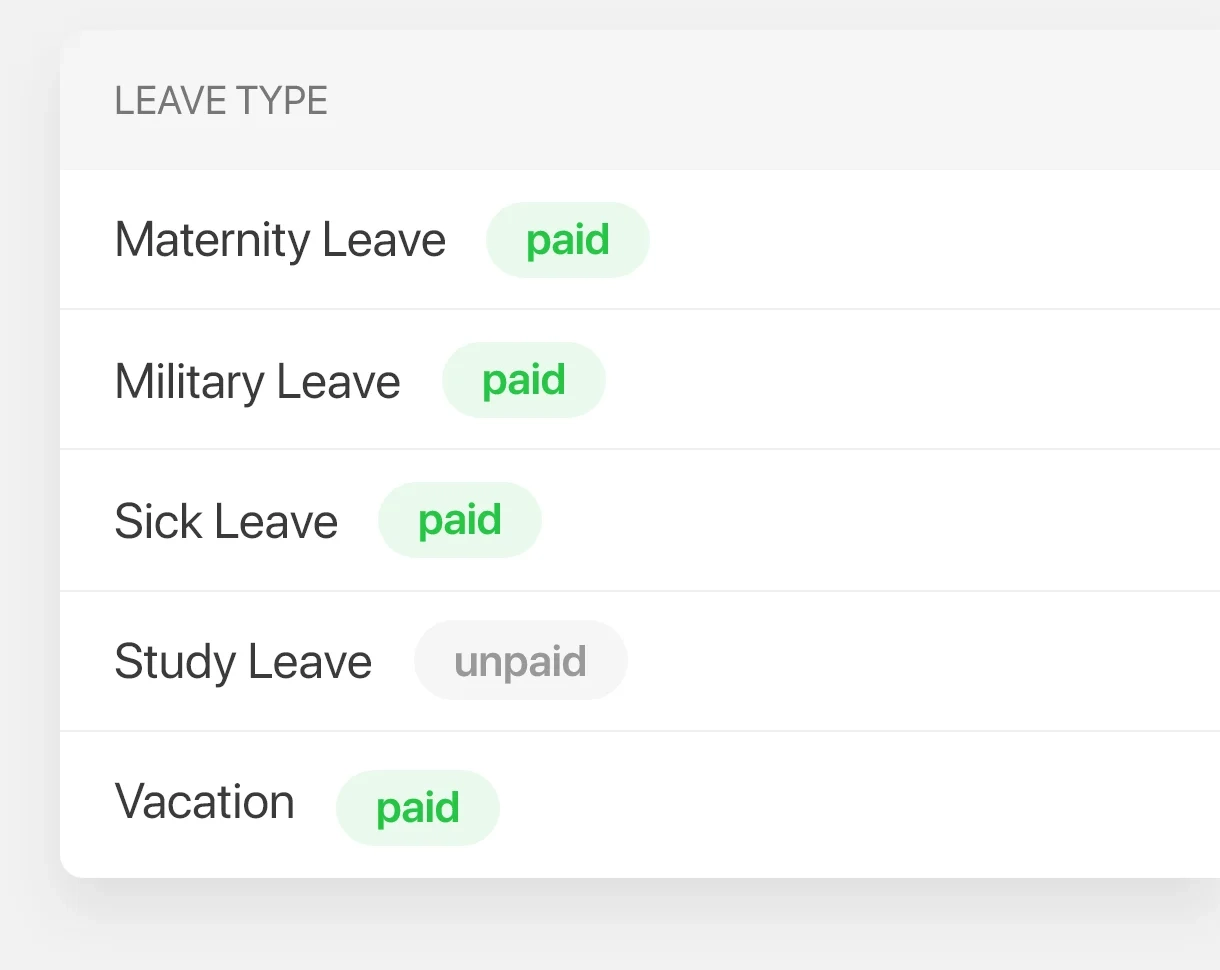
Task: Click the gray unpaid badge
Action: coord(521,661)
